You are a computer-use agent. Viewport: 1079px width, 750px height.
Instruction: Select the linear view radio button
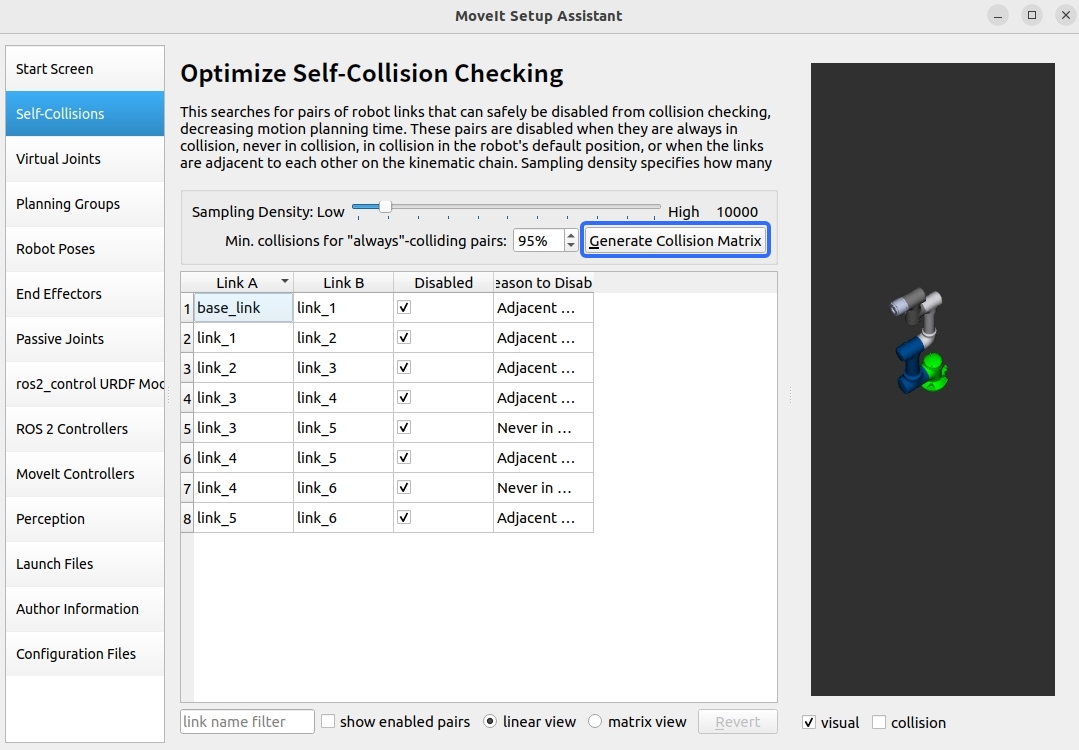click(490, 722)
